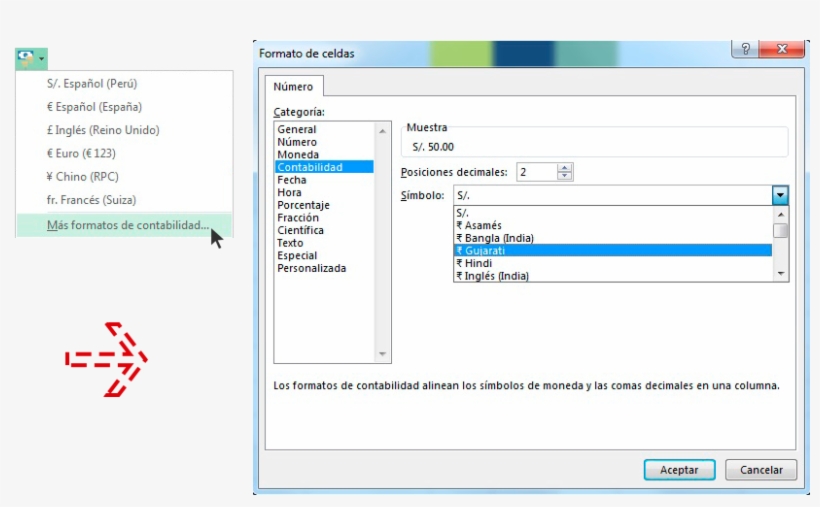Screen dimensions: 820x507
Task: Increase decimal places with up spinner
Action: 564,168
